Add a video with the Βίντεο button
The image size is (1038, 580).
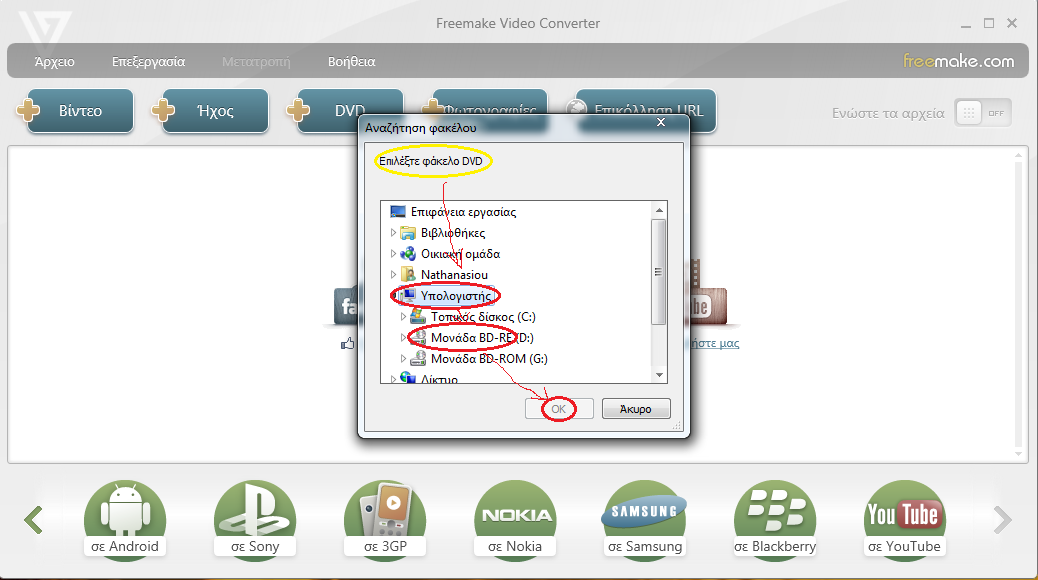tap(80, 111)
